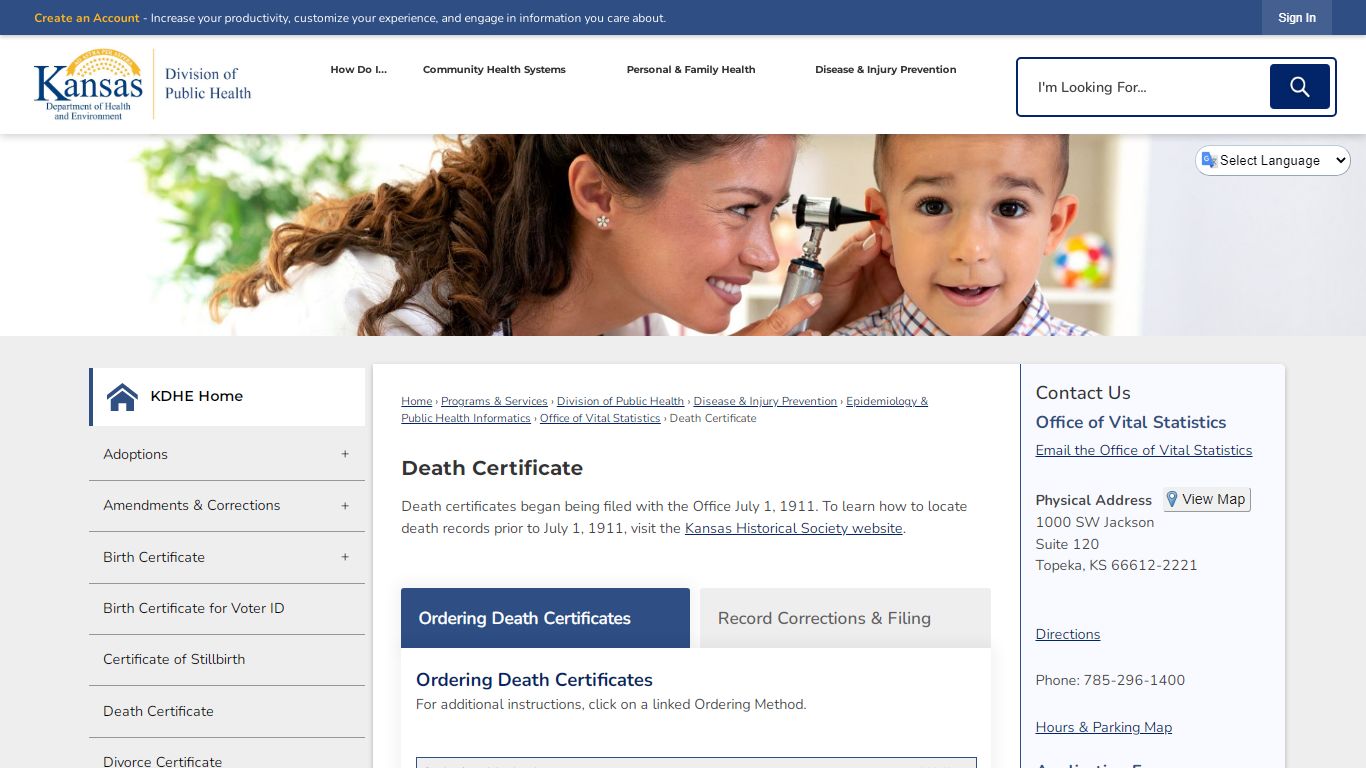
Task: Open the Hours & Parking Map link
Action: click(x=1104, y=727)
